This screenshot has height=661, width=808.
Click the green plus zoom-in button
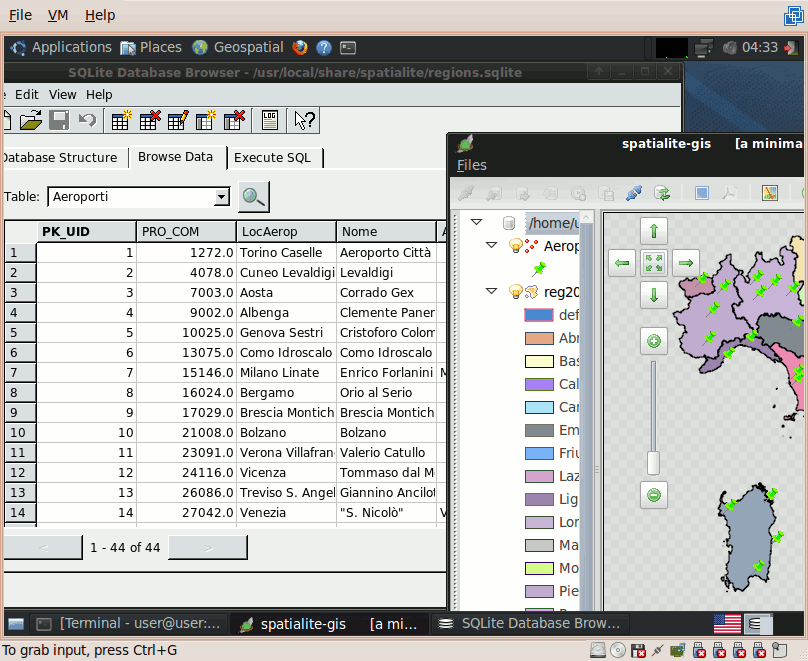click(x=654, y=341)
